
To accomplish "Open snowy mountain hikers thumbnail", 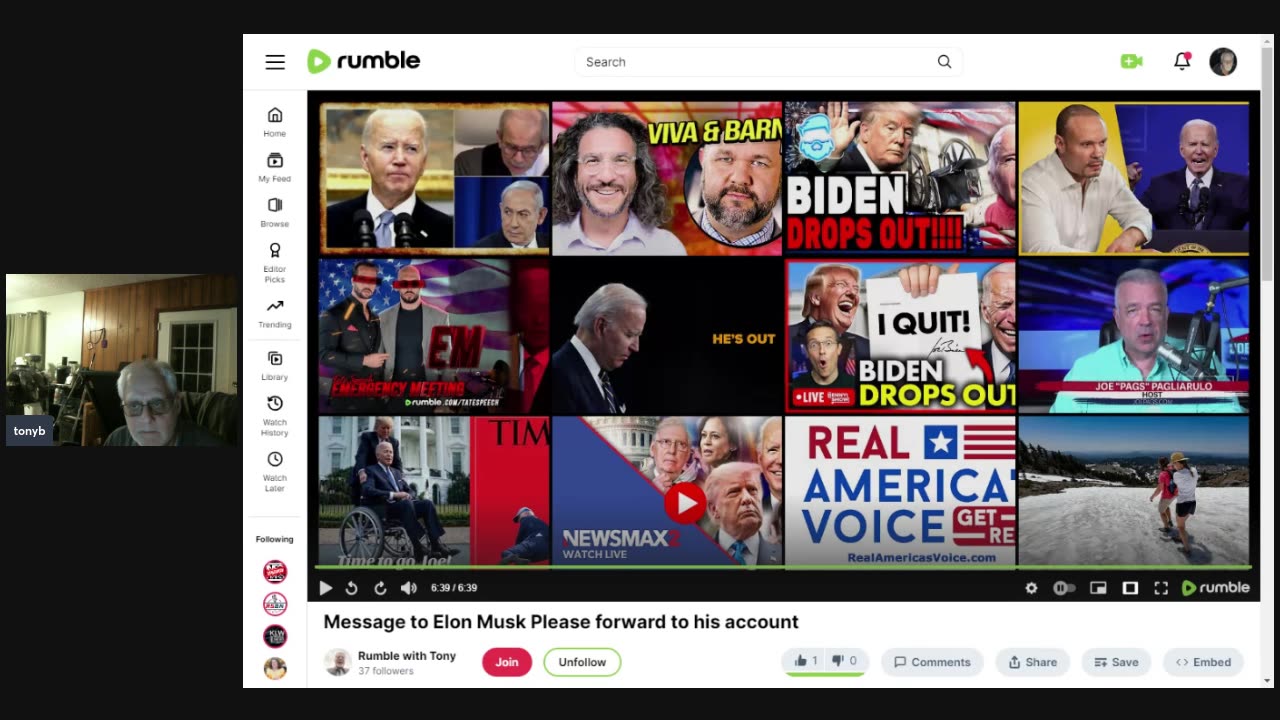I will (1134, 491).
